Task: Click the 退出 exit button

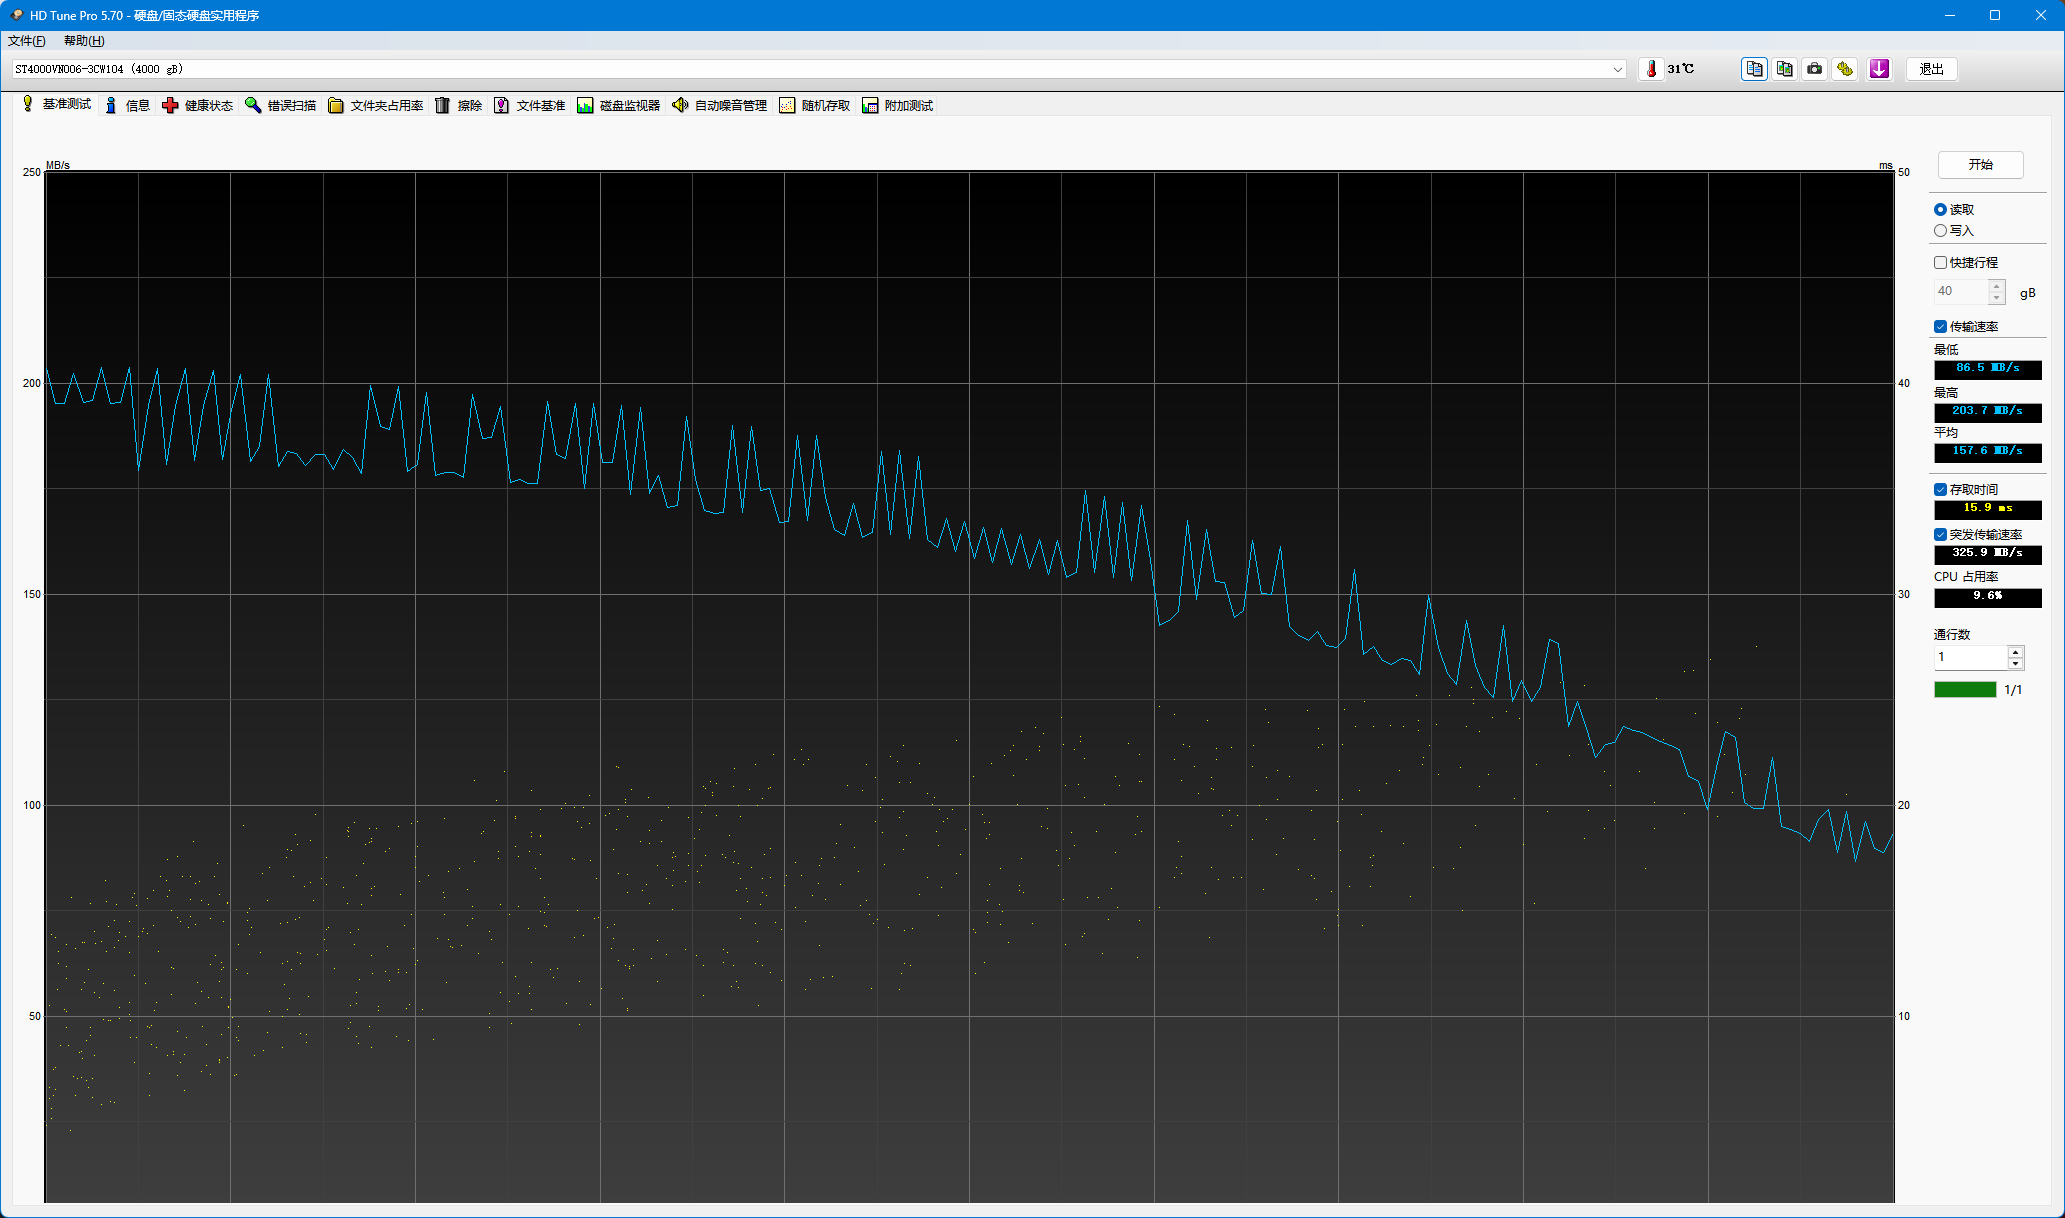Action: pos(1931,69)
